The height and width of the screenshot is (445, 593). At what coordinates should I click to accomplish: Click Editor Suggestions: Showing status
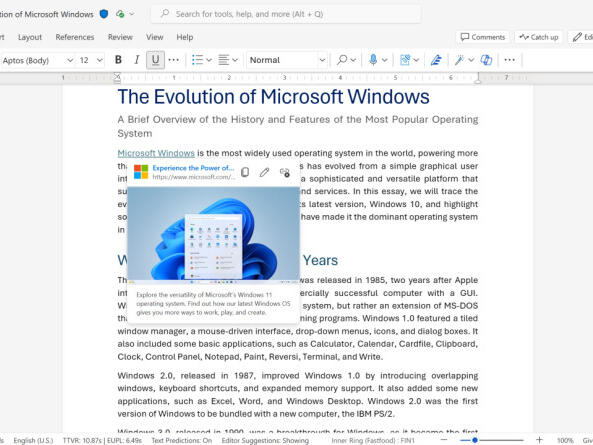pyautogui.click(x=265, y=440)
